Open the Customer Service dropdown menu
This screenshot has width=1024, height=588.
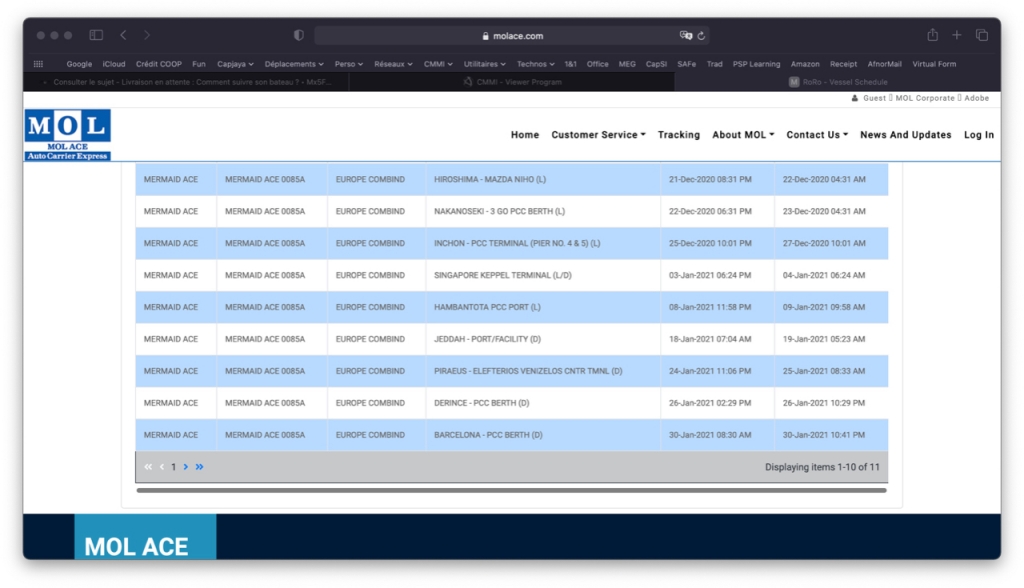(x=598, y=135)
